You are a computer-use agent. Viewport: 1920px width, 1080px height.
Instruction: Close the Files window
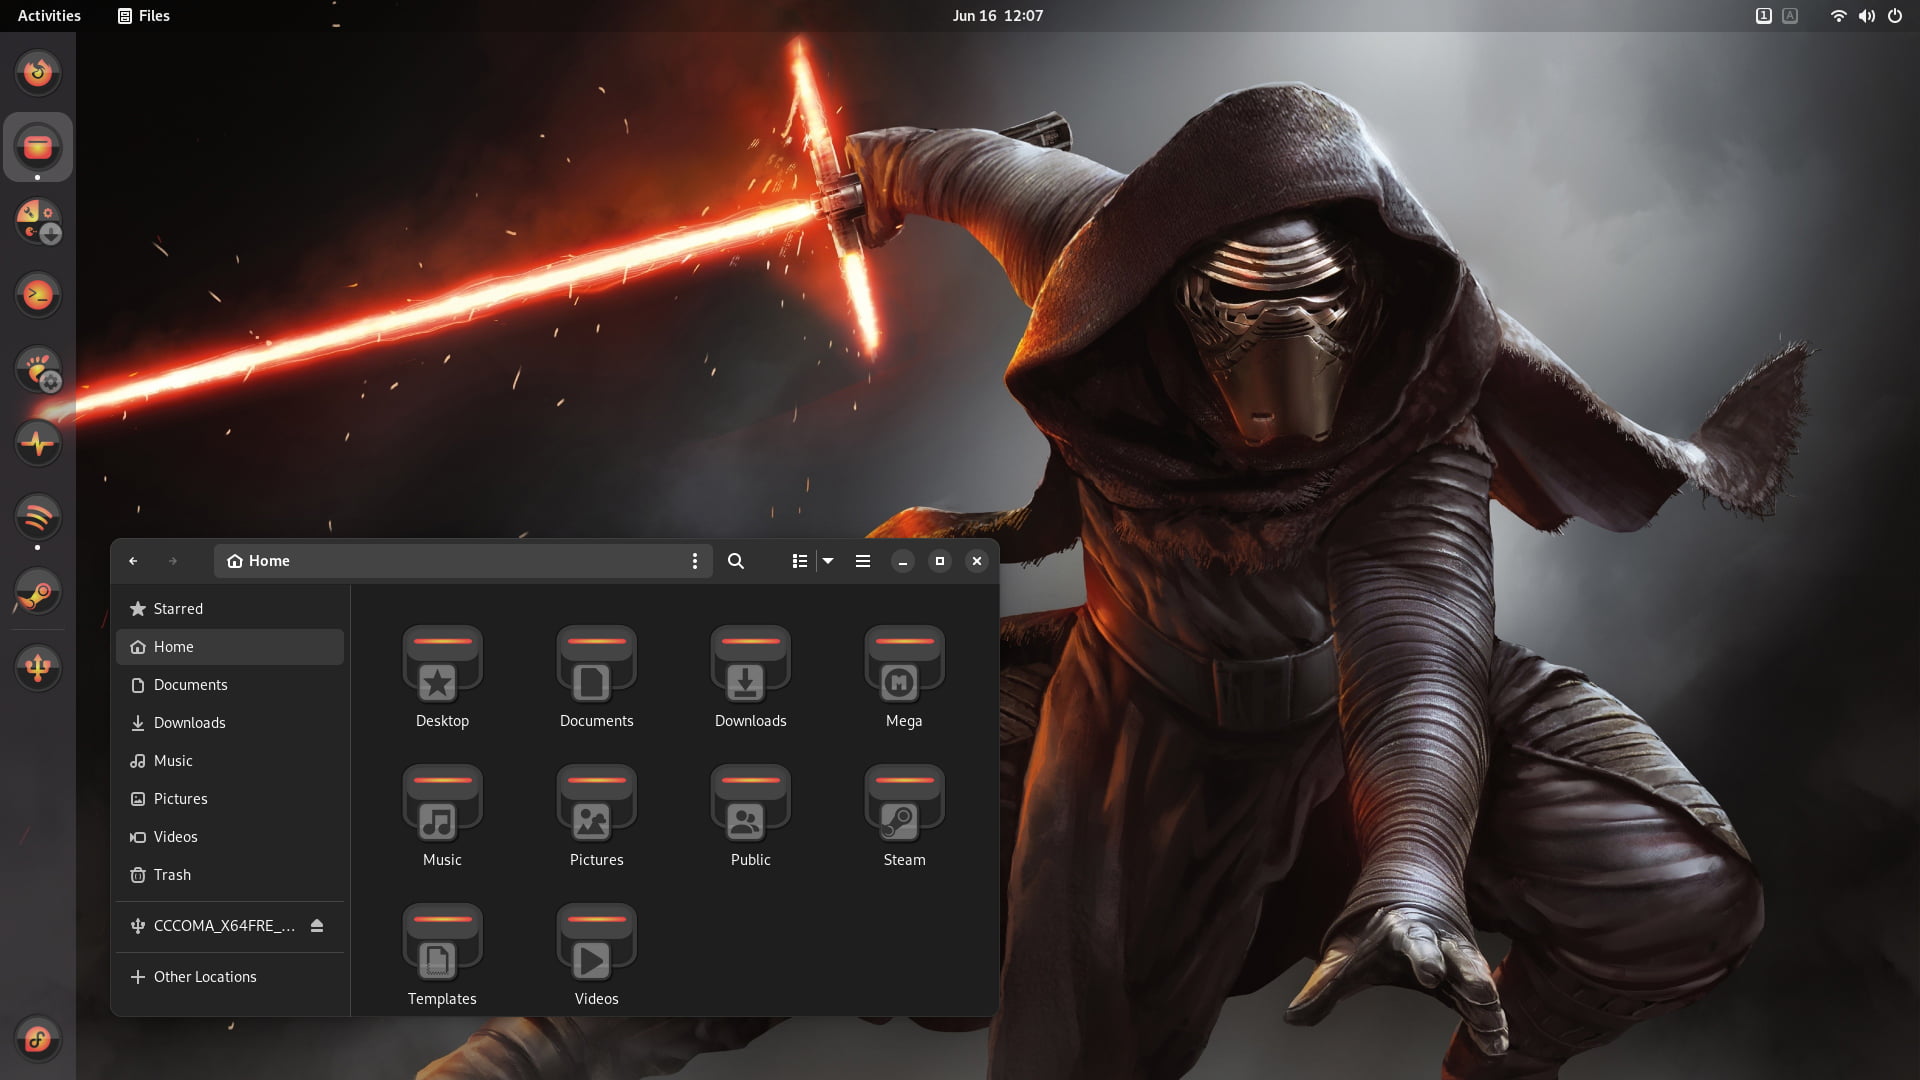(x=977, y=561)
